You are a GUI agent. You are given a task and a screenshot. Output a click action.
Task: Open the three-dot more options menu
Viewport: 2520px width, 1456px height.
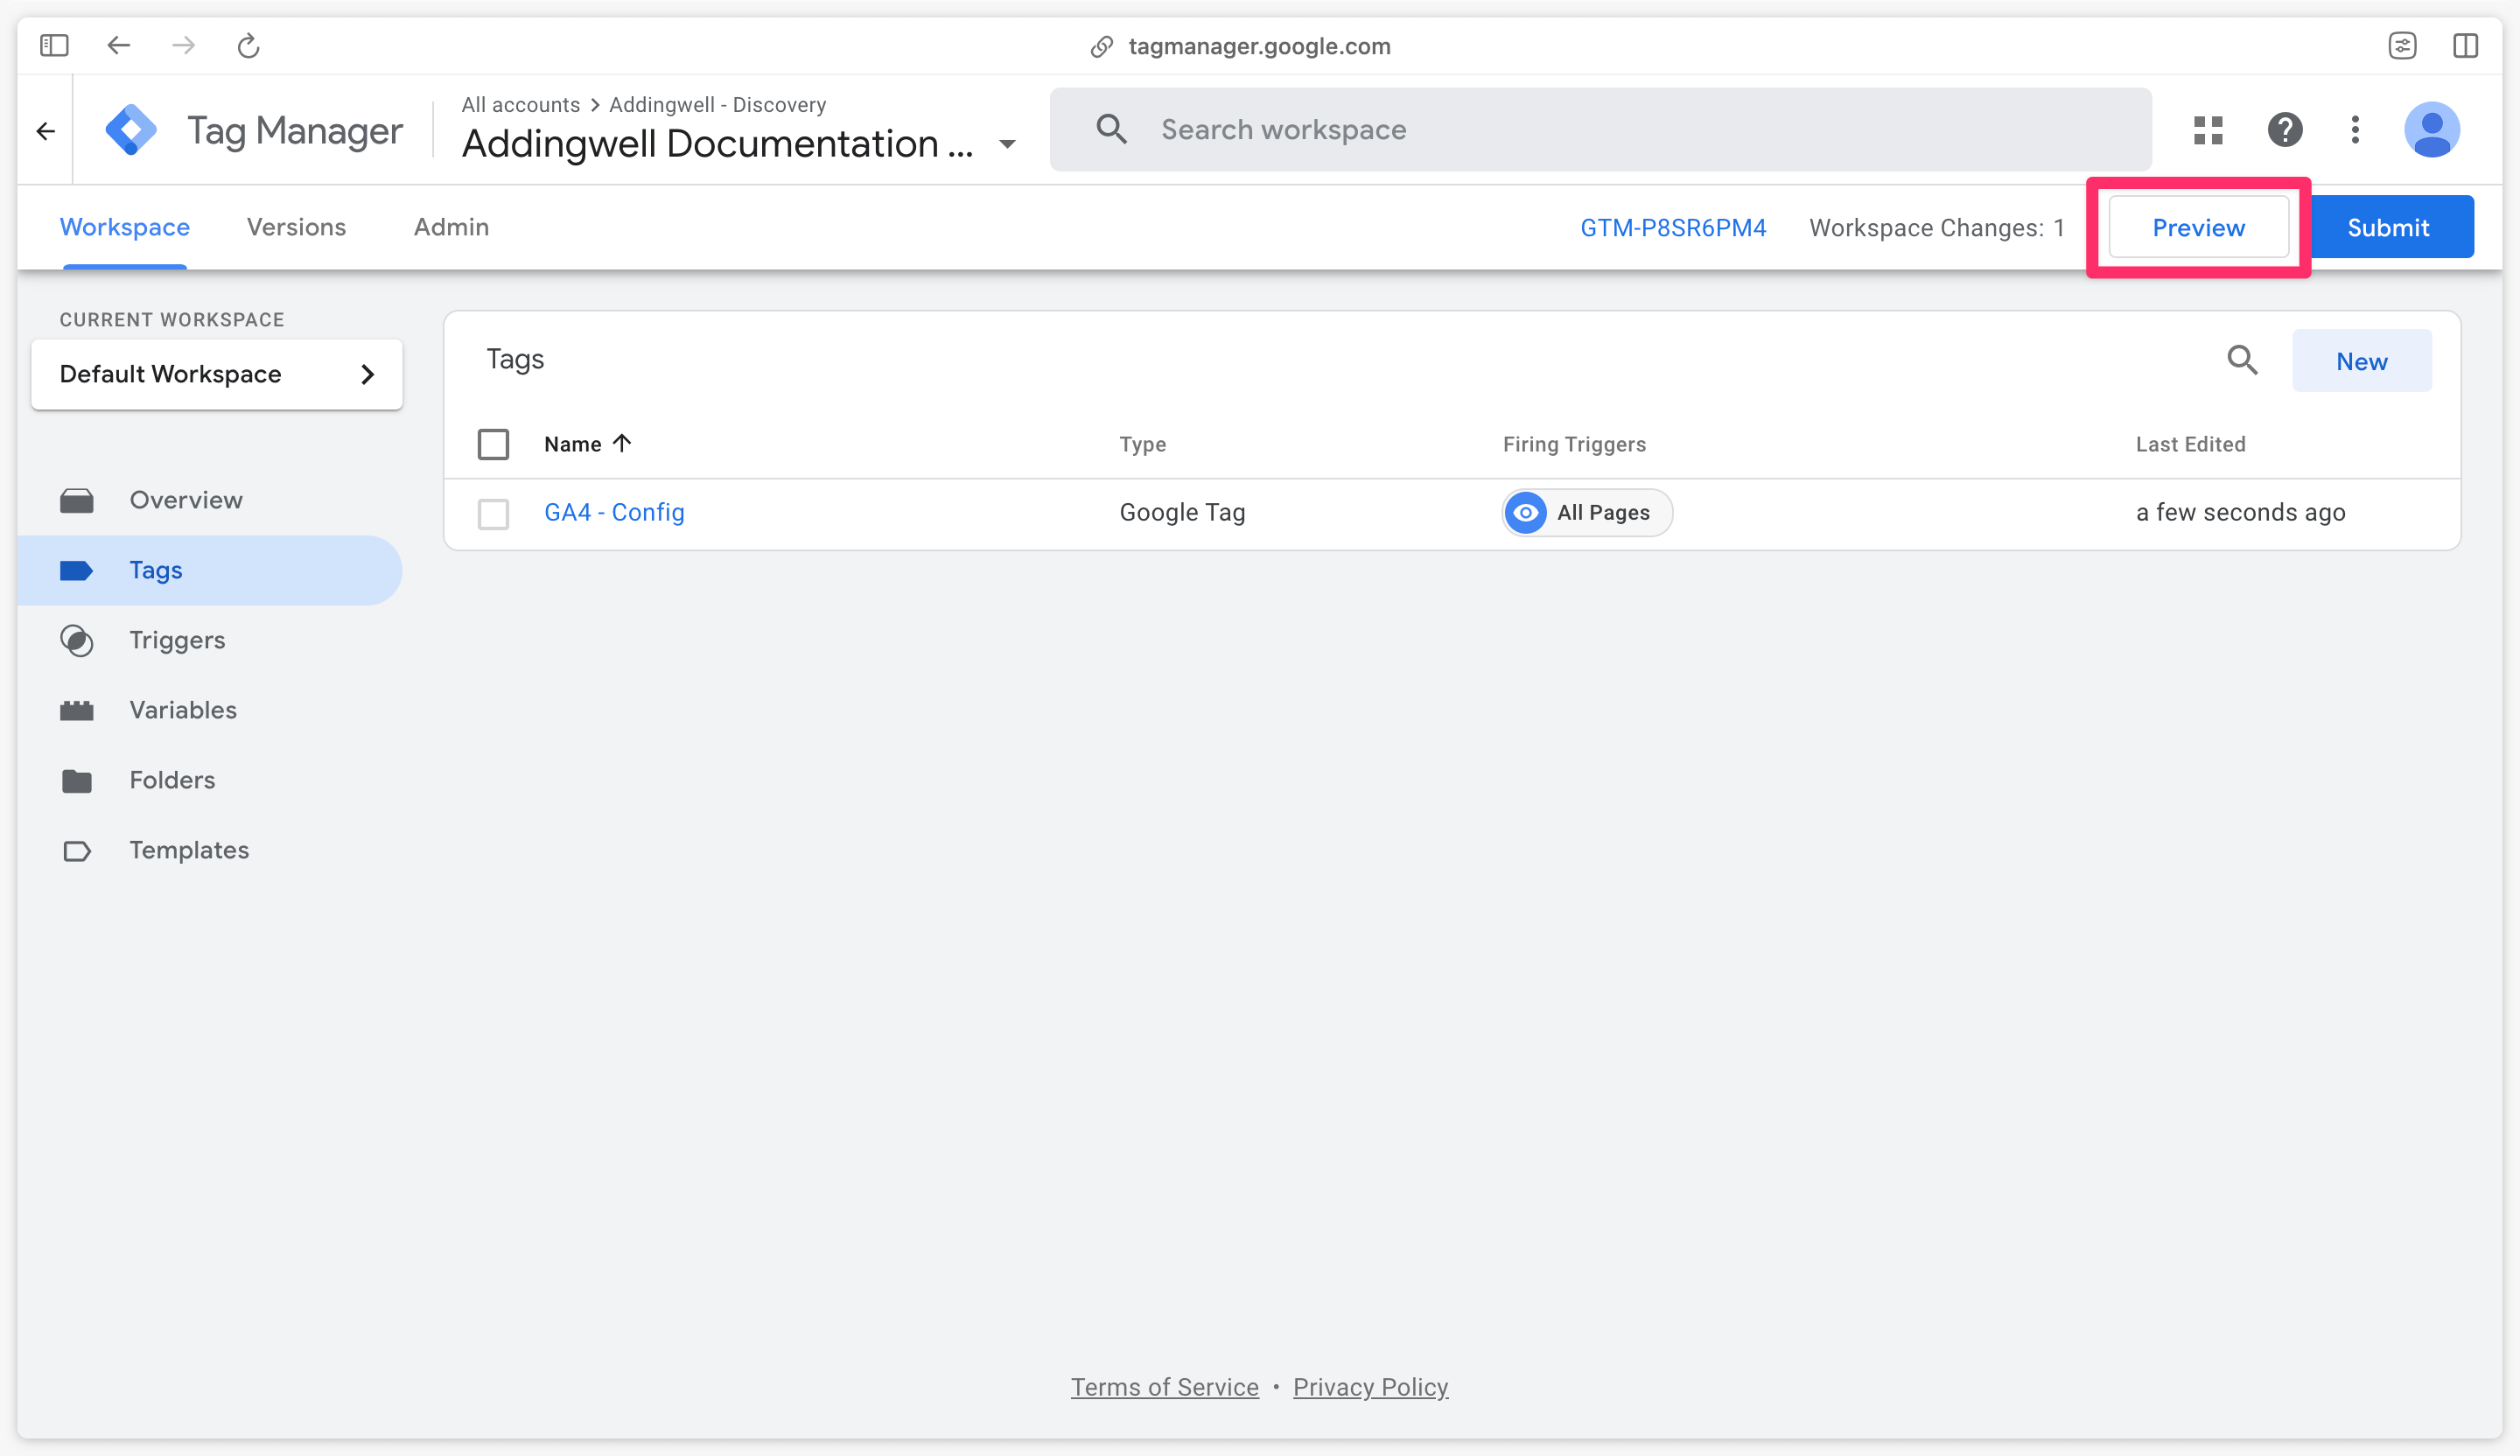2355,129
